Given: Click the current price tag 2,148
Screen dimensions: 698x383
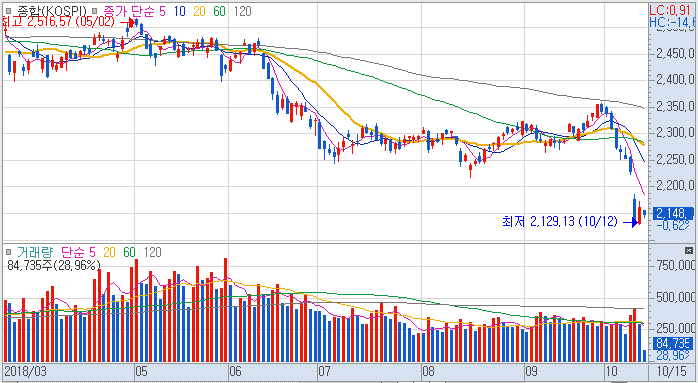Looking at the screenshot, I should (673, 213).
